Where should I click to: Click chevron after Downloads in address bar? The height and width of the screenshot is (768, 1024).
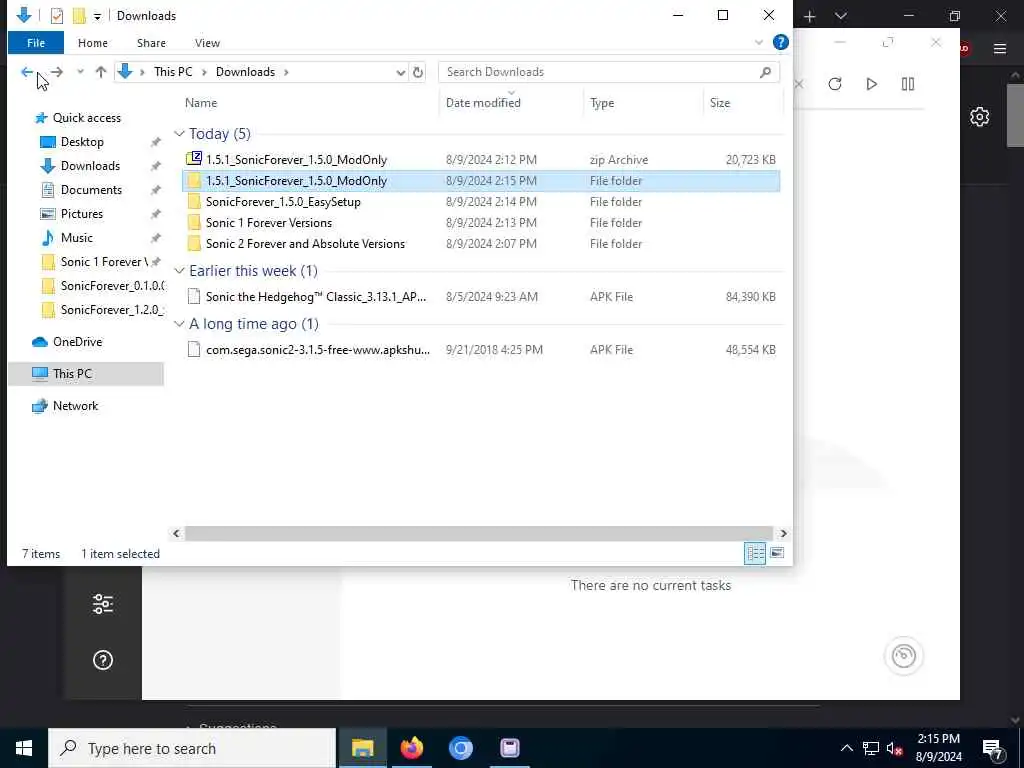click(x=286, y=72)
